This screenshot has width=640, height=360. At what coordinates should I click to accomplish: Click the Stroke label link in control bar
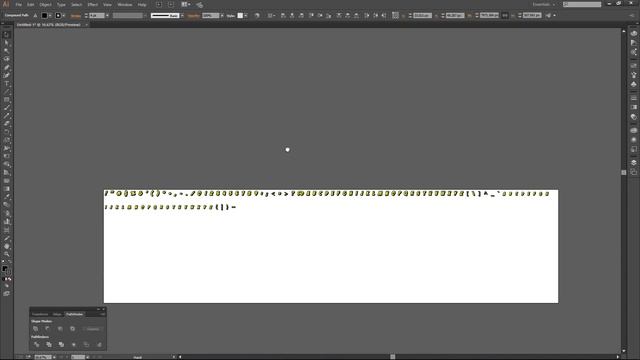(x=76, y=16)
